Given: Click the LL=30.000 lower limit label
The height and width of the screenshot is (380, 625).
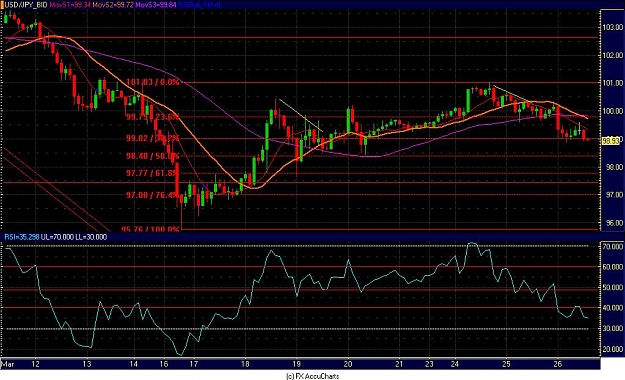Looking at the screenshot, I should pyautogui.click(x=91, y=237).
